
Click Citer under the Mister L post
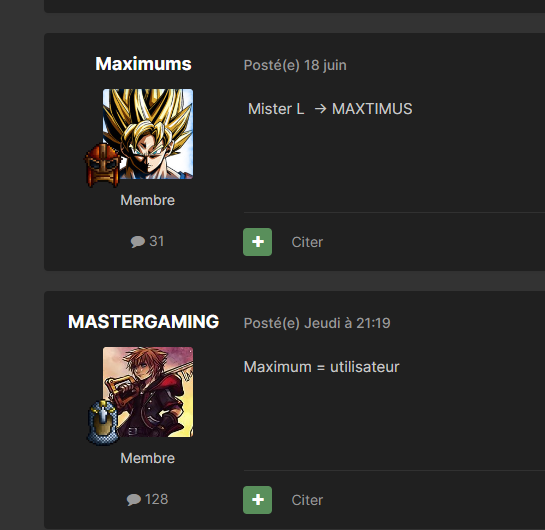pyautogui.click(x=307, y=242)
